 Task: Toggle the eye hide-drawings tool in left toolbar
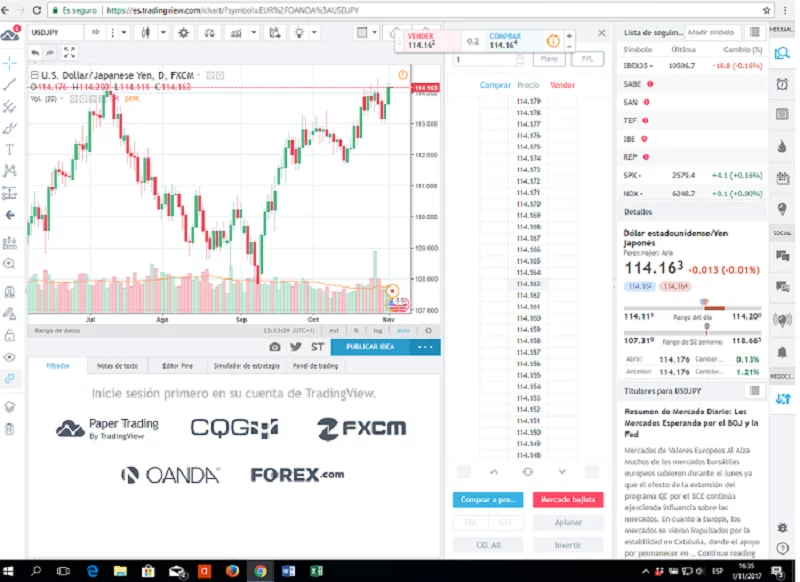point(10,357)
